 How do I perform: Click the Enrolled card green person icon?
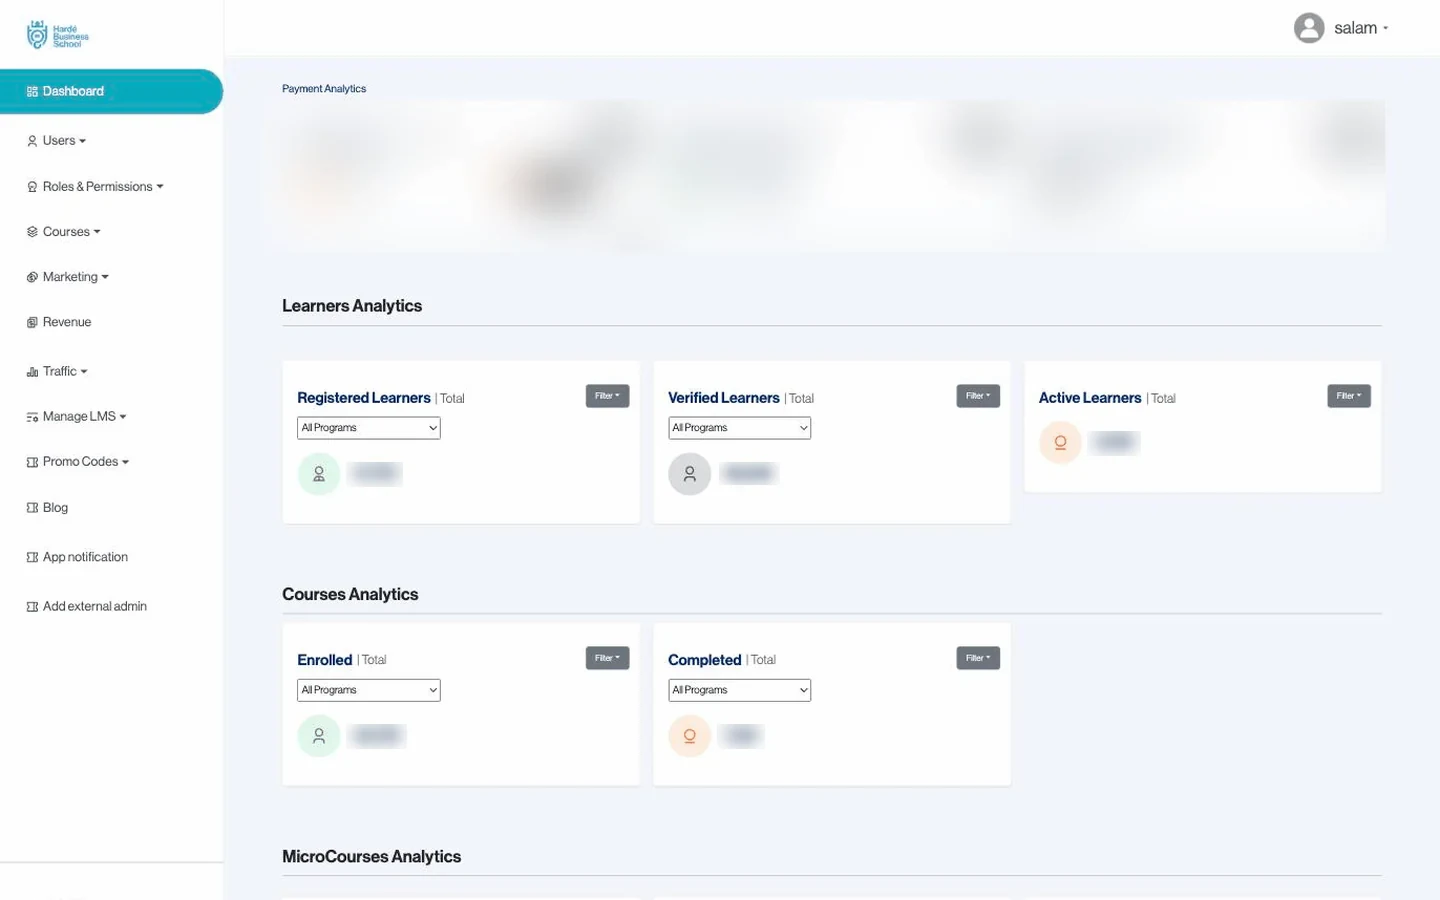319,736
